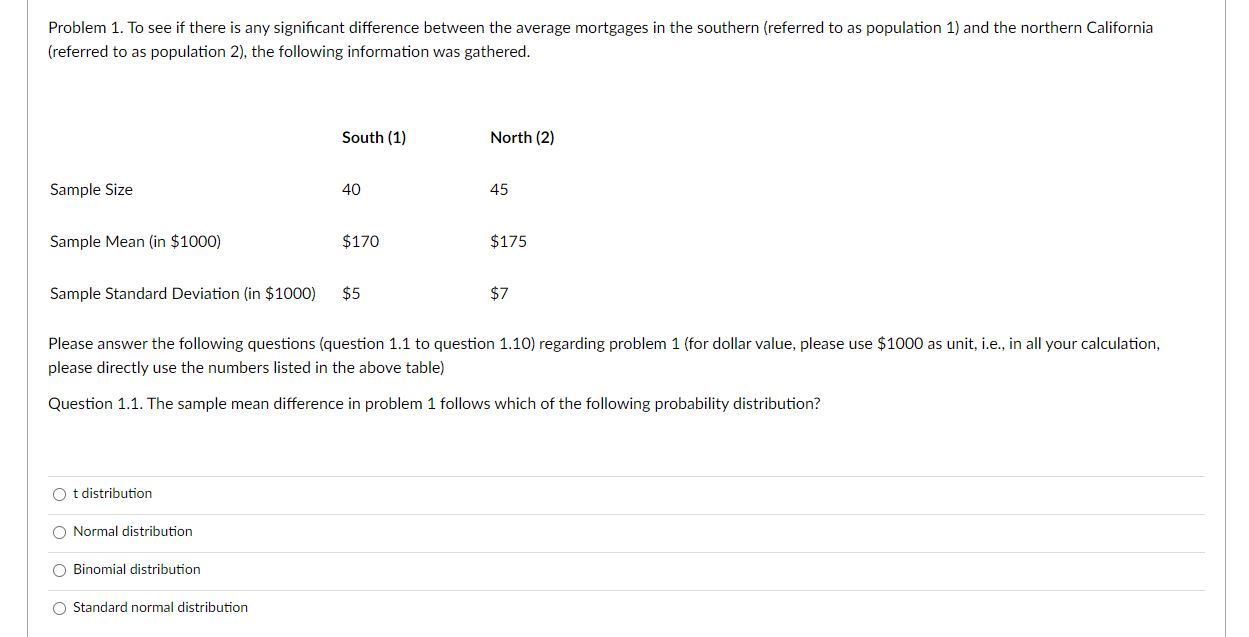Screen dimensions: 1249x637
Task: Click the Normal distribution label text
Action: [132, 531]
